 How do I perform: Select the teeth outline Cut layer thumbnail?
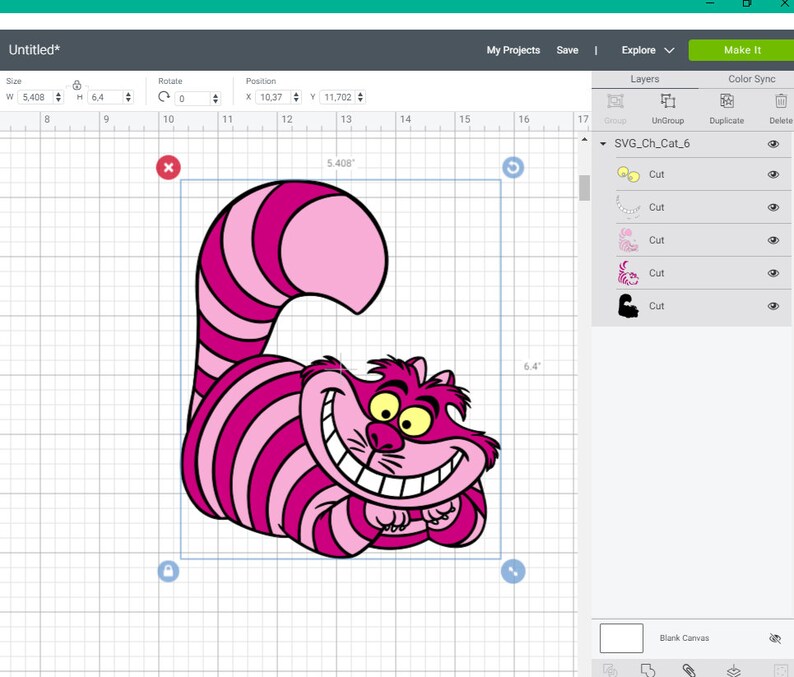click(x=628, y=207)
